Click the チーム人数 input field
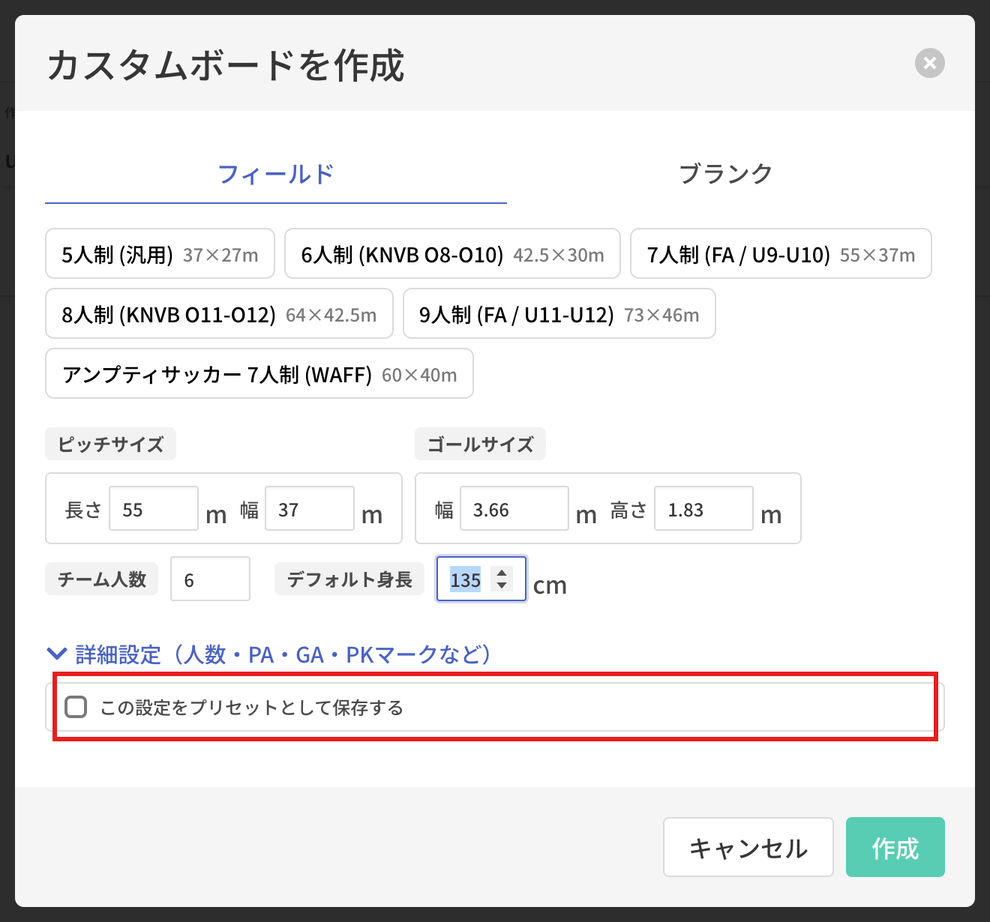 tap(210, 579)
